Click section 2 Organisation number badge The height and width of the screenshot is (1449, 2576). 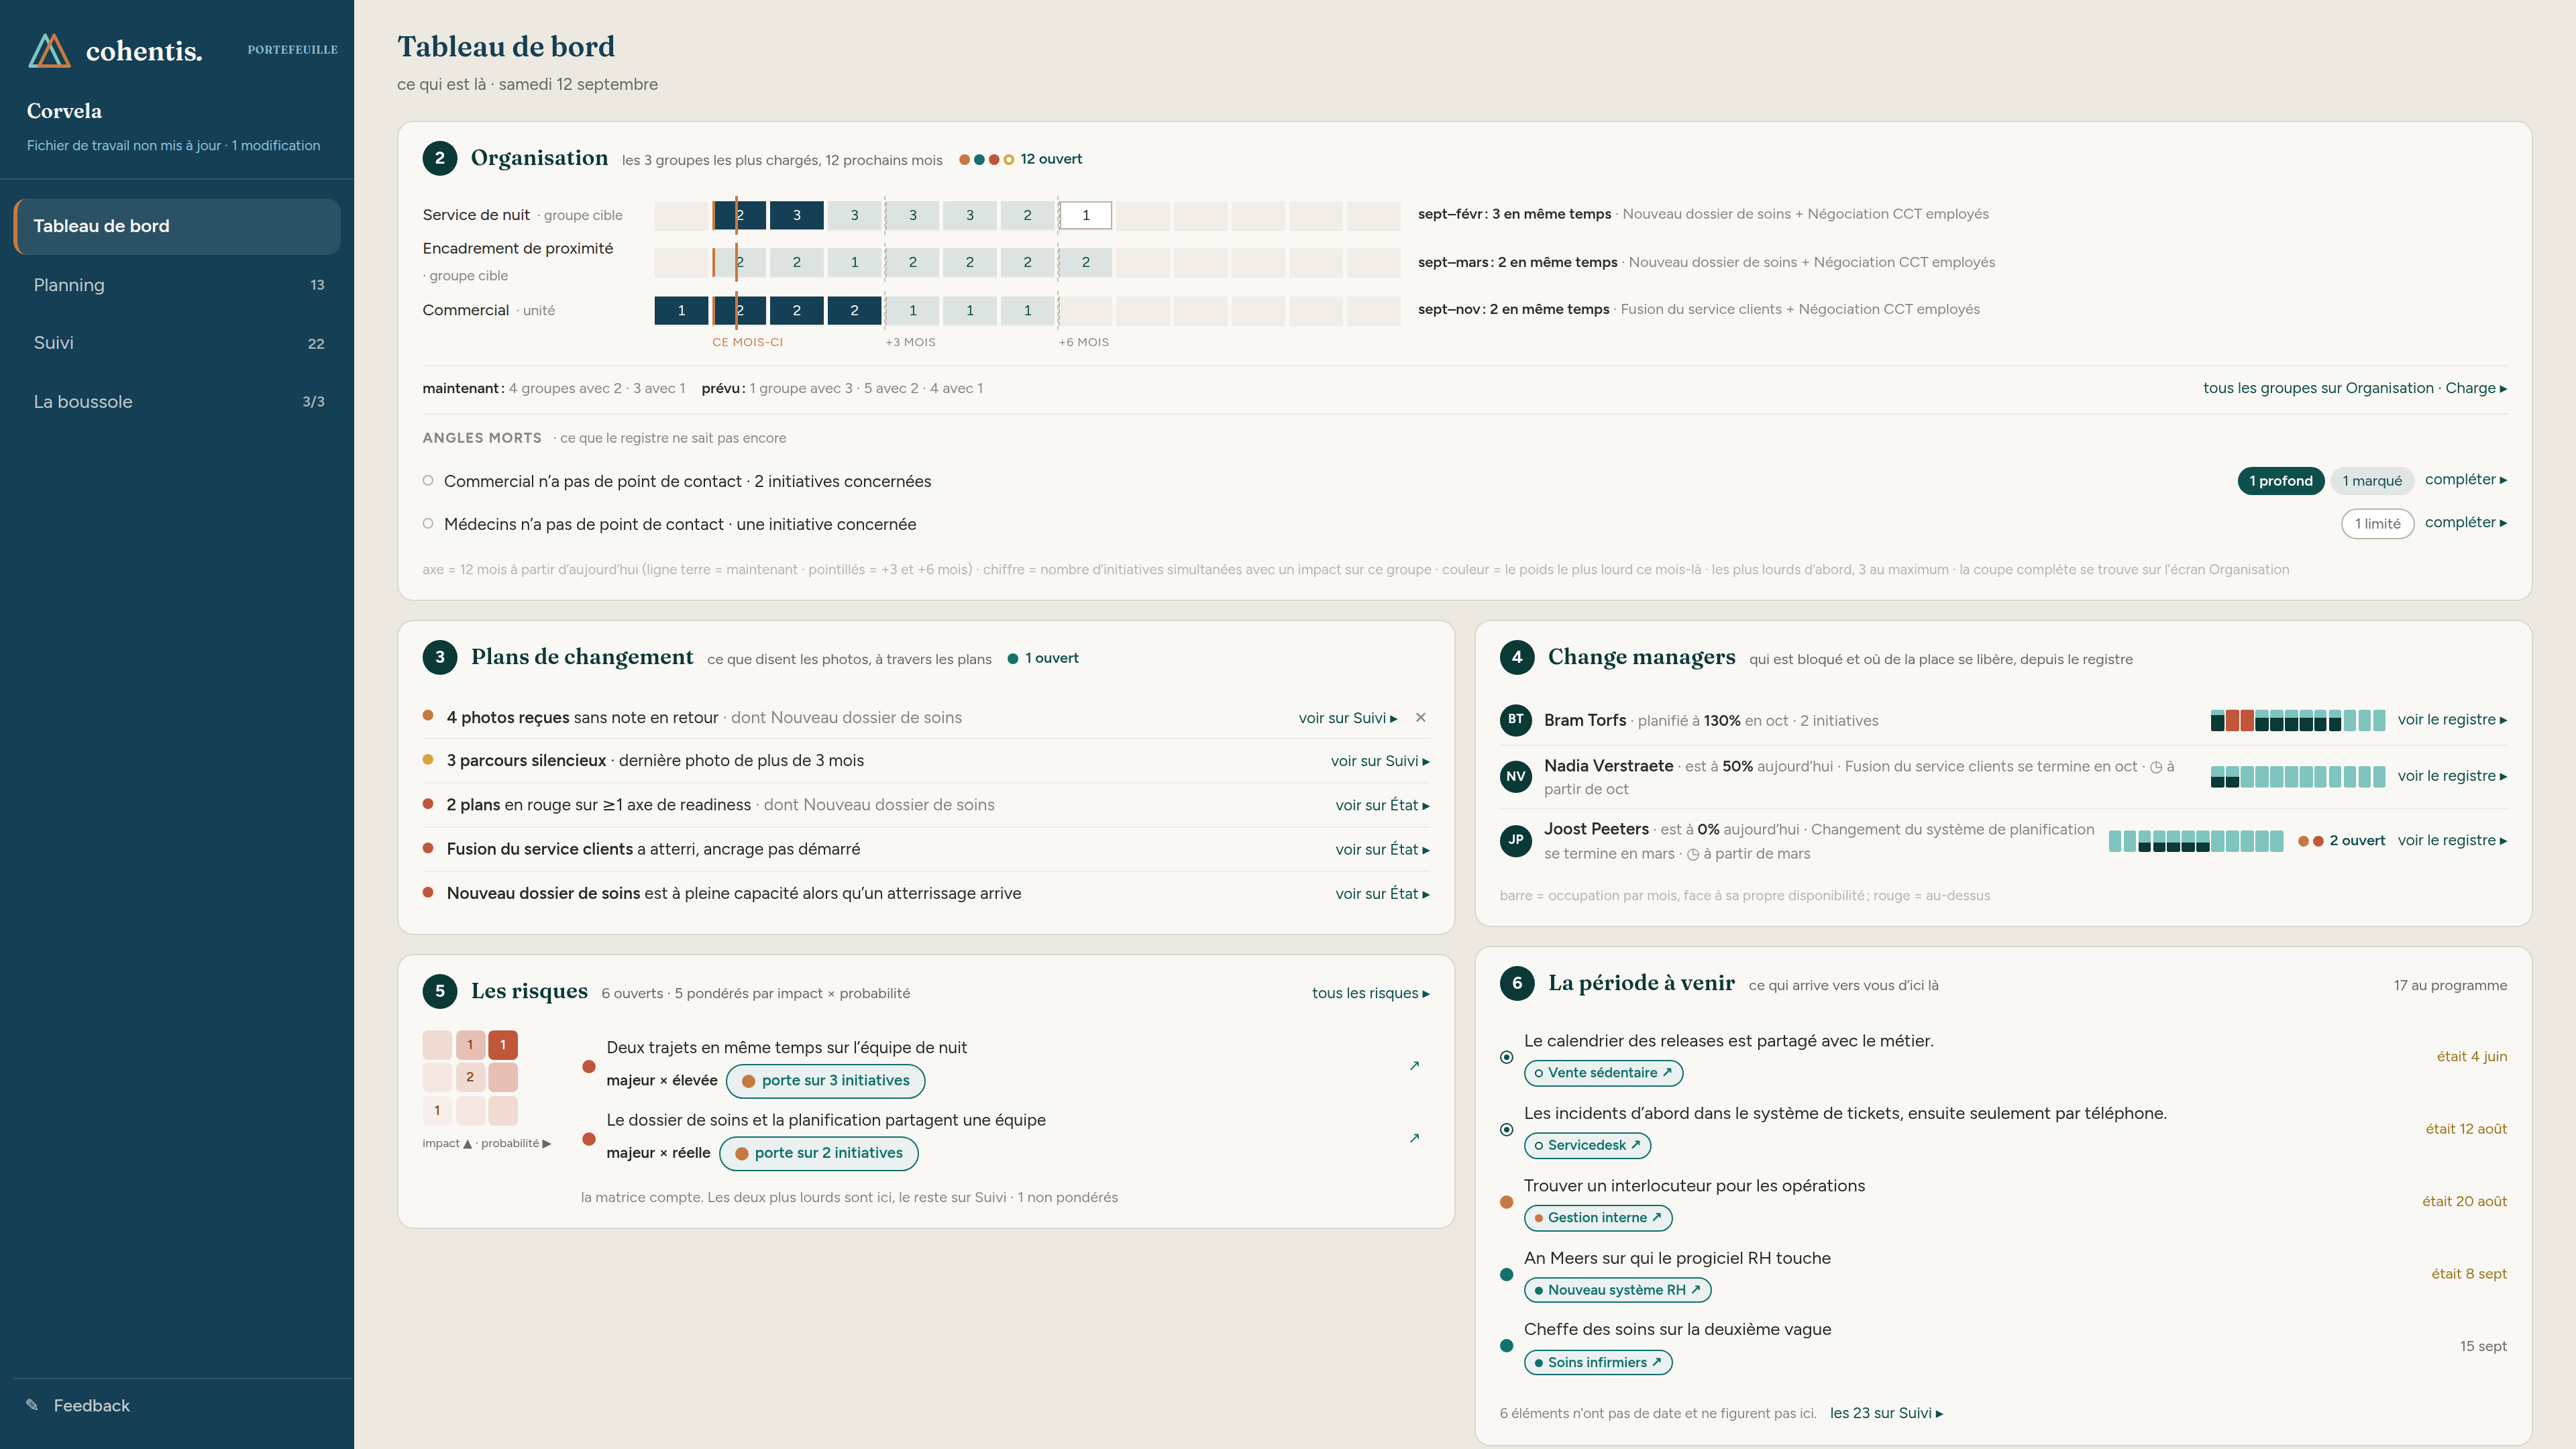point(440,158)
